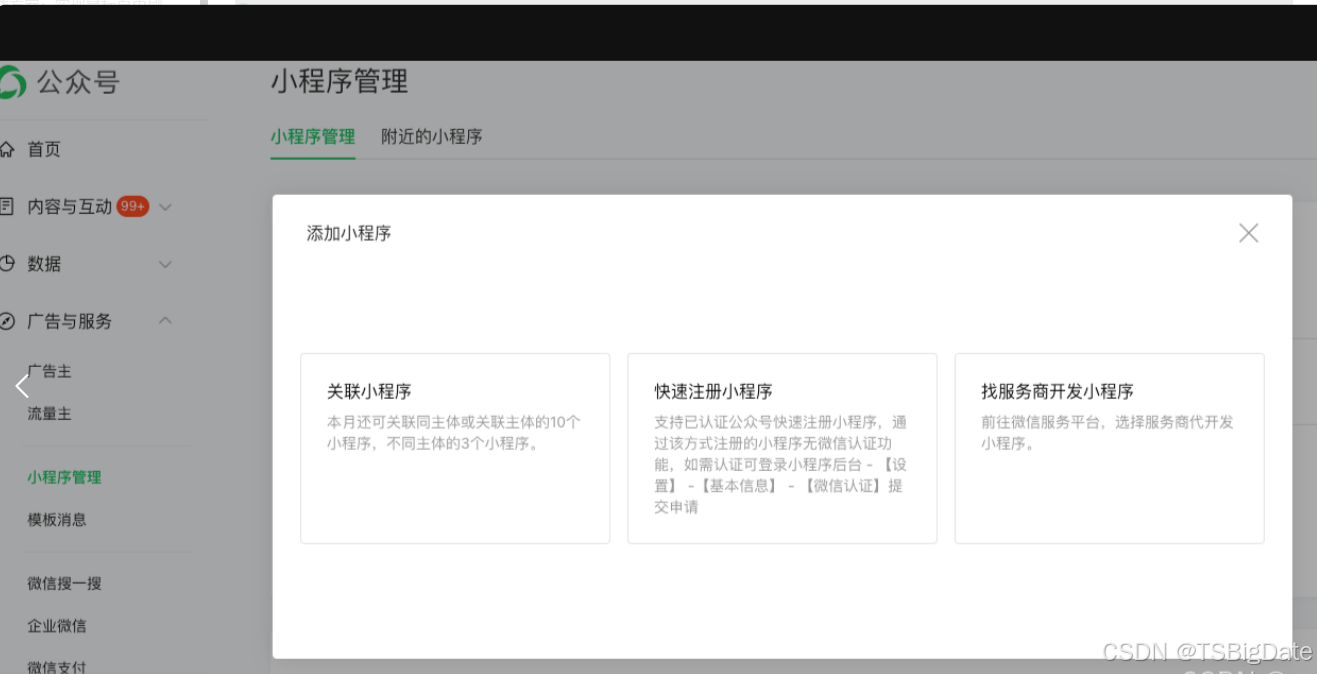The height and width of the screenshot is (674, 1317).
Task: Open 广告主 in the sidebar
Action: point(49,371)
